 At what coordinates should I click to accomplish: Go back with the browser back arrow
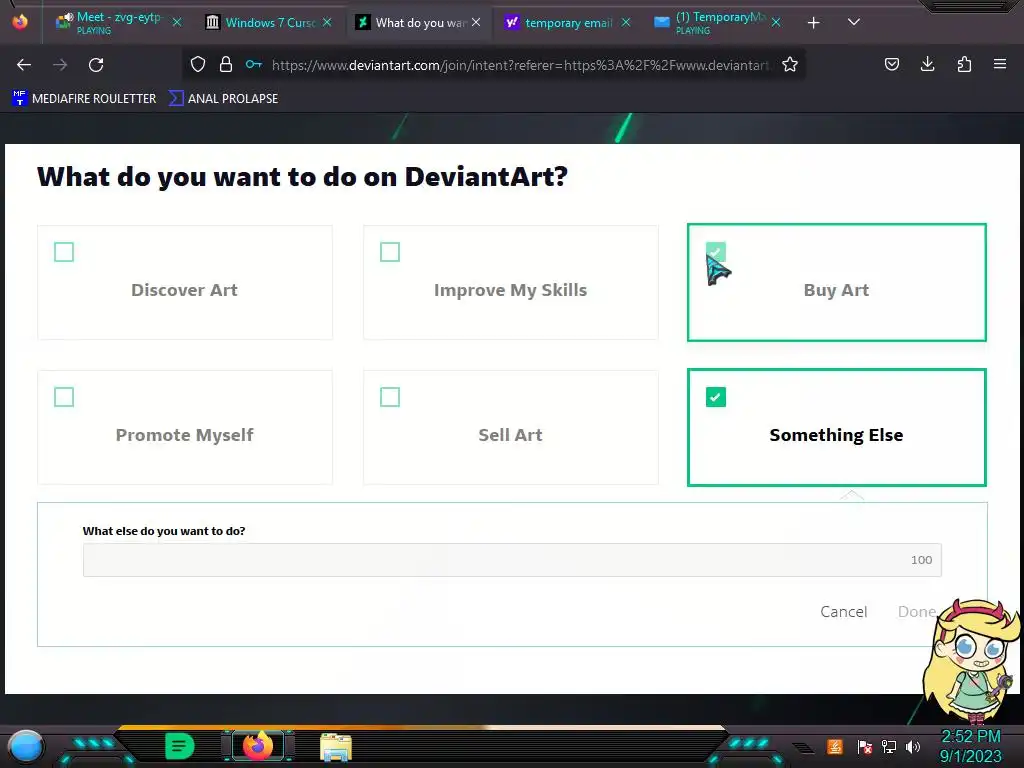pyautogui.click(x=24, y=65)
